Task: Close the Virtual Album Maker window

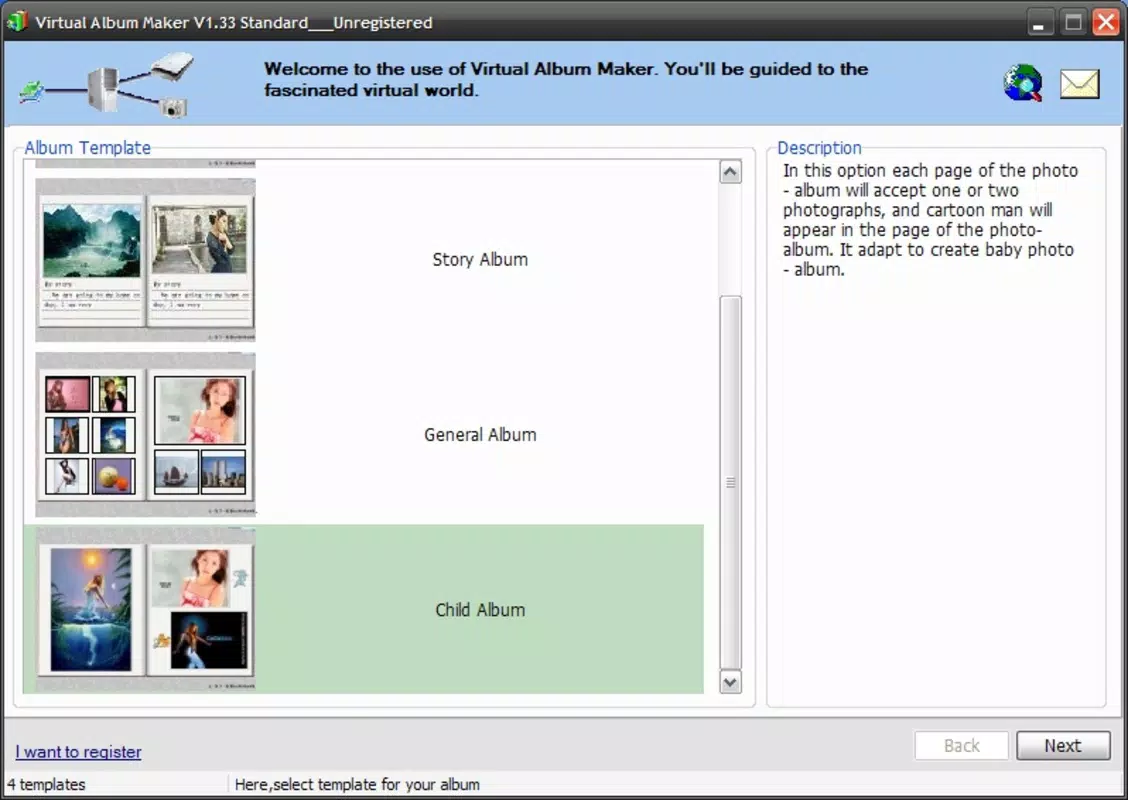Action: (1106, 22)
